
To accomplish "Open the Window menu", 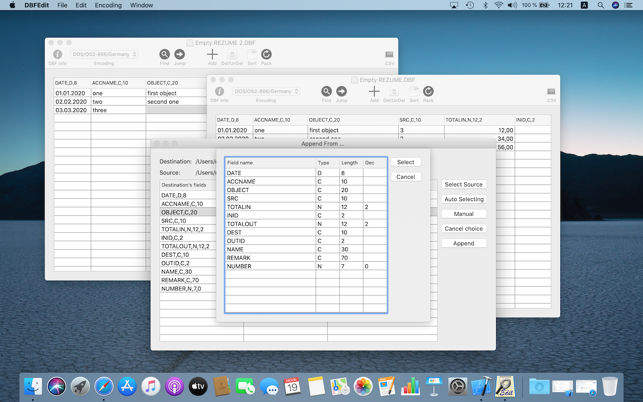I will point(141,5).
